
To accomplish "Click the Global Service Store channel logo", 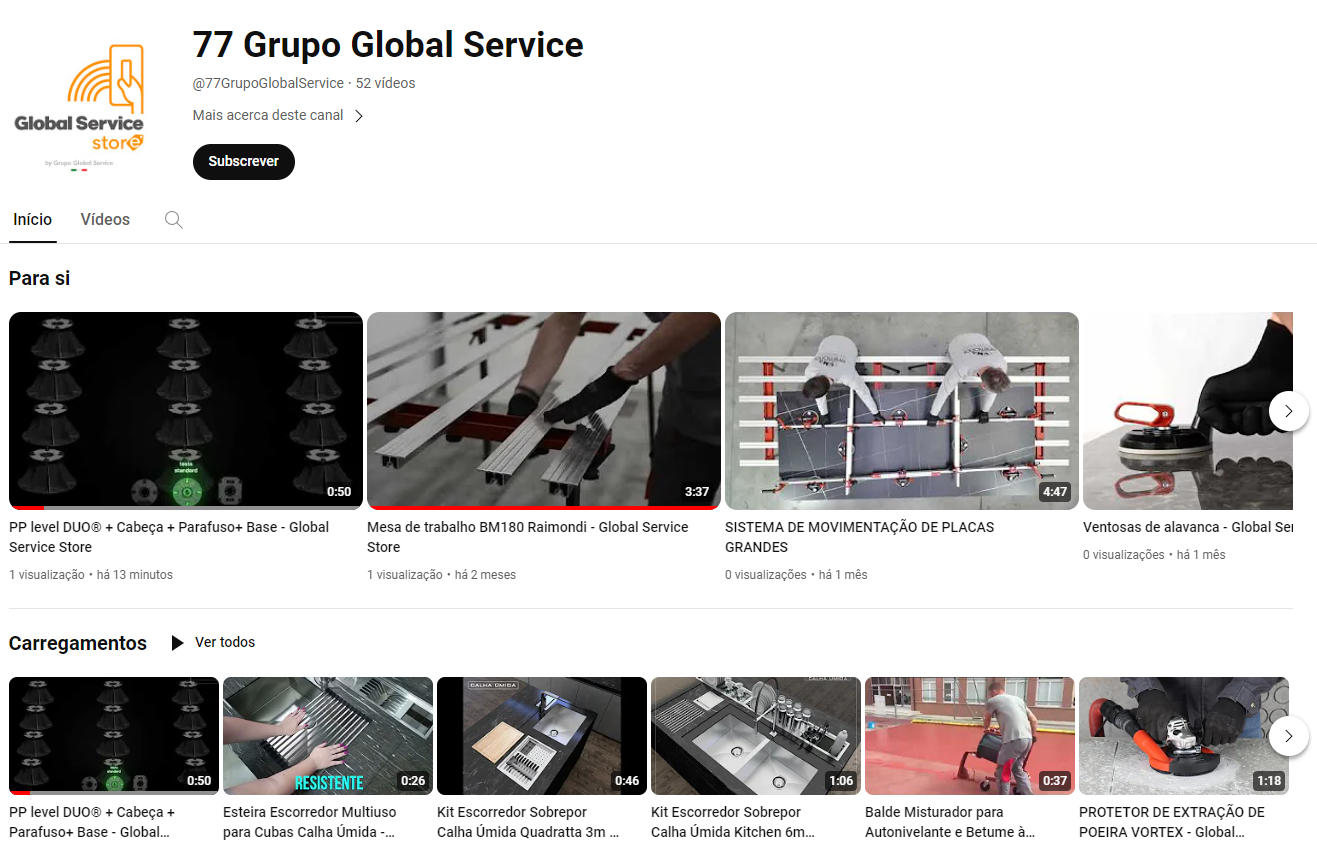I will [80, 105].
